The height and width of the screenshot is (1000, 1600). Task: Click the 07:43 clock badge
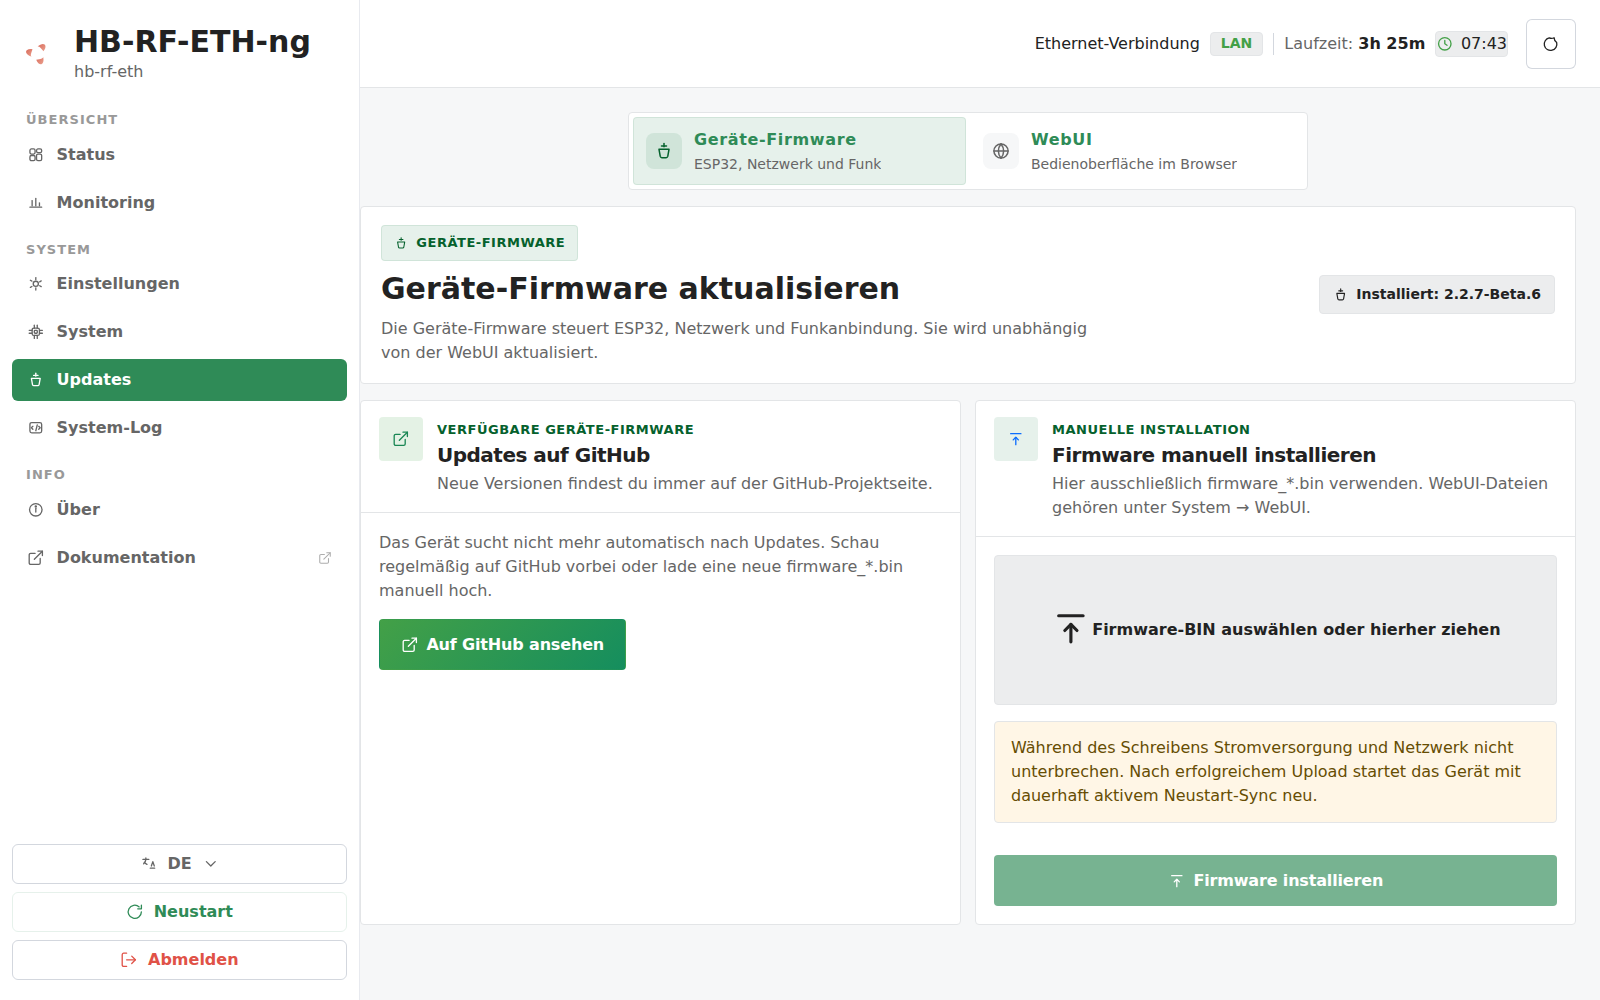(1471, 44)
